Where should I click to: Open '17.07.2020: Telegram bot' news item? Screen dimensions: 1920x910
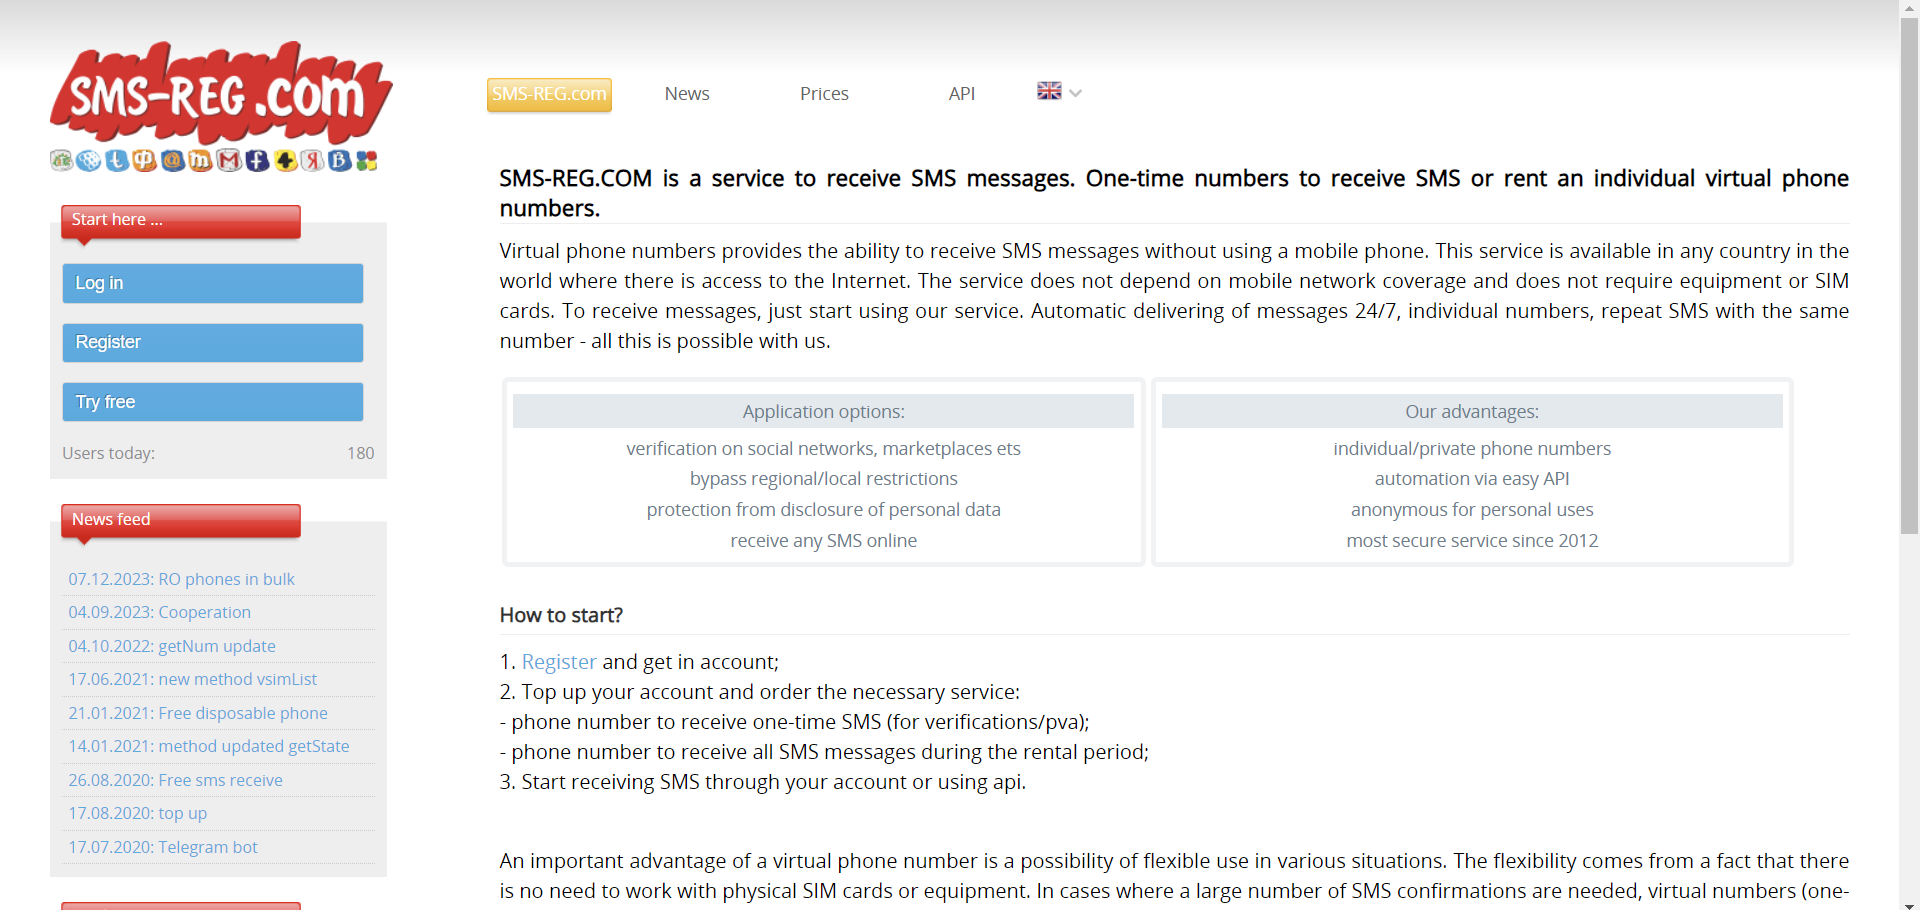(x=163, y=847)
